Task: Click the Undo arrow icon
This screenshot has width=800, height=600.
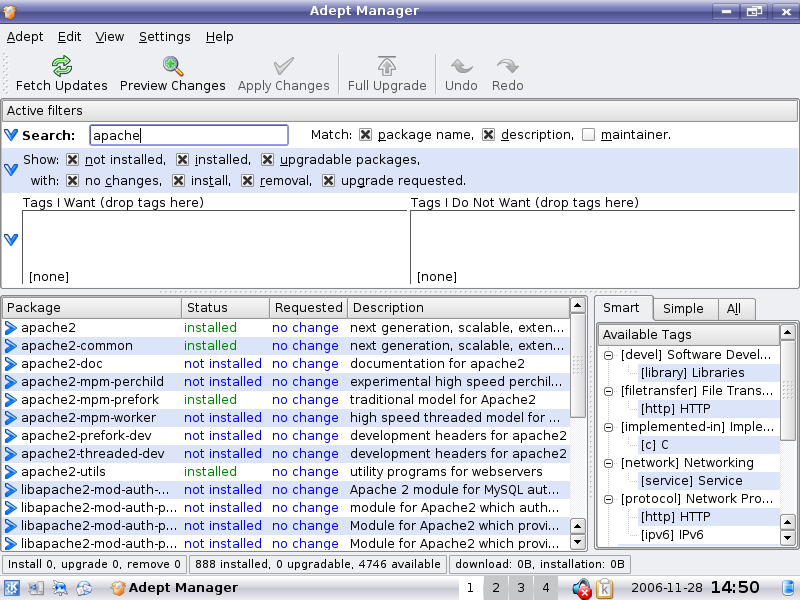Action: [461, 66]
